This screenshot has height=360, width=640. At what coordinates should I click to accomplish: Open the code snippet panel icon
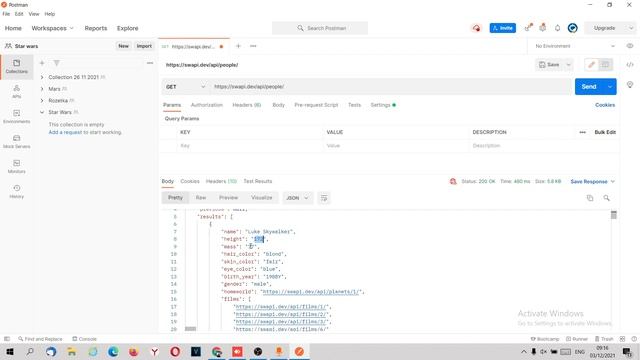point(630,64)
